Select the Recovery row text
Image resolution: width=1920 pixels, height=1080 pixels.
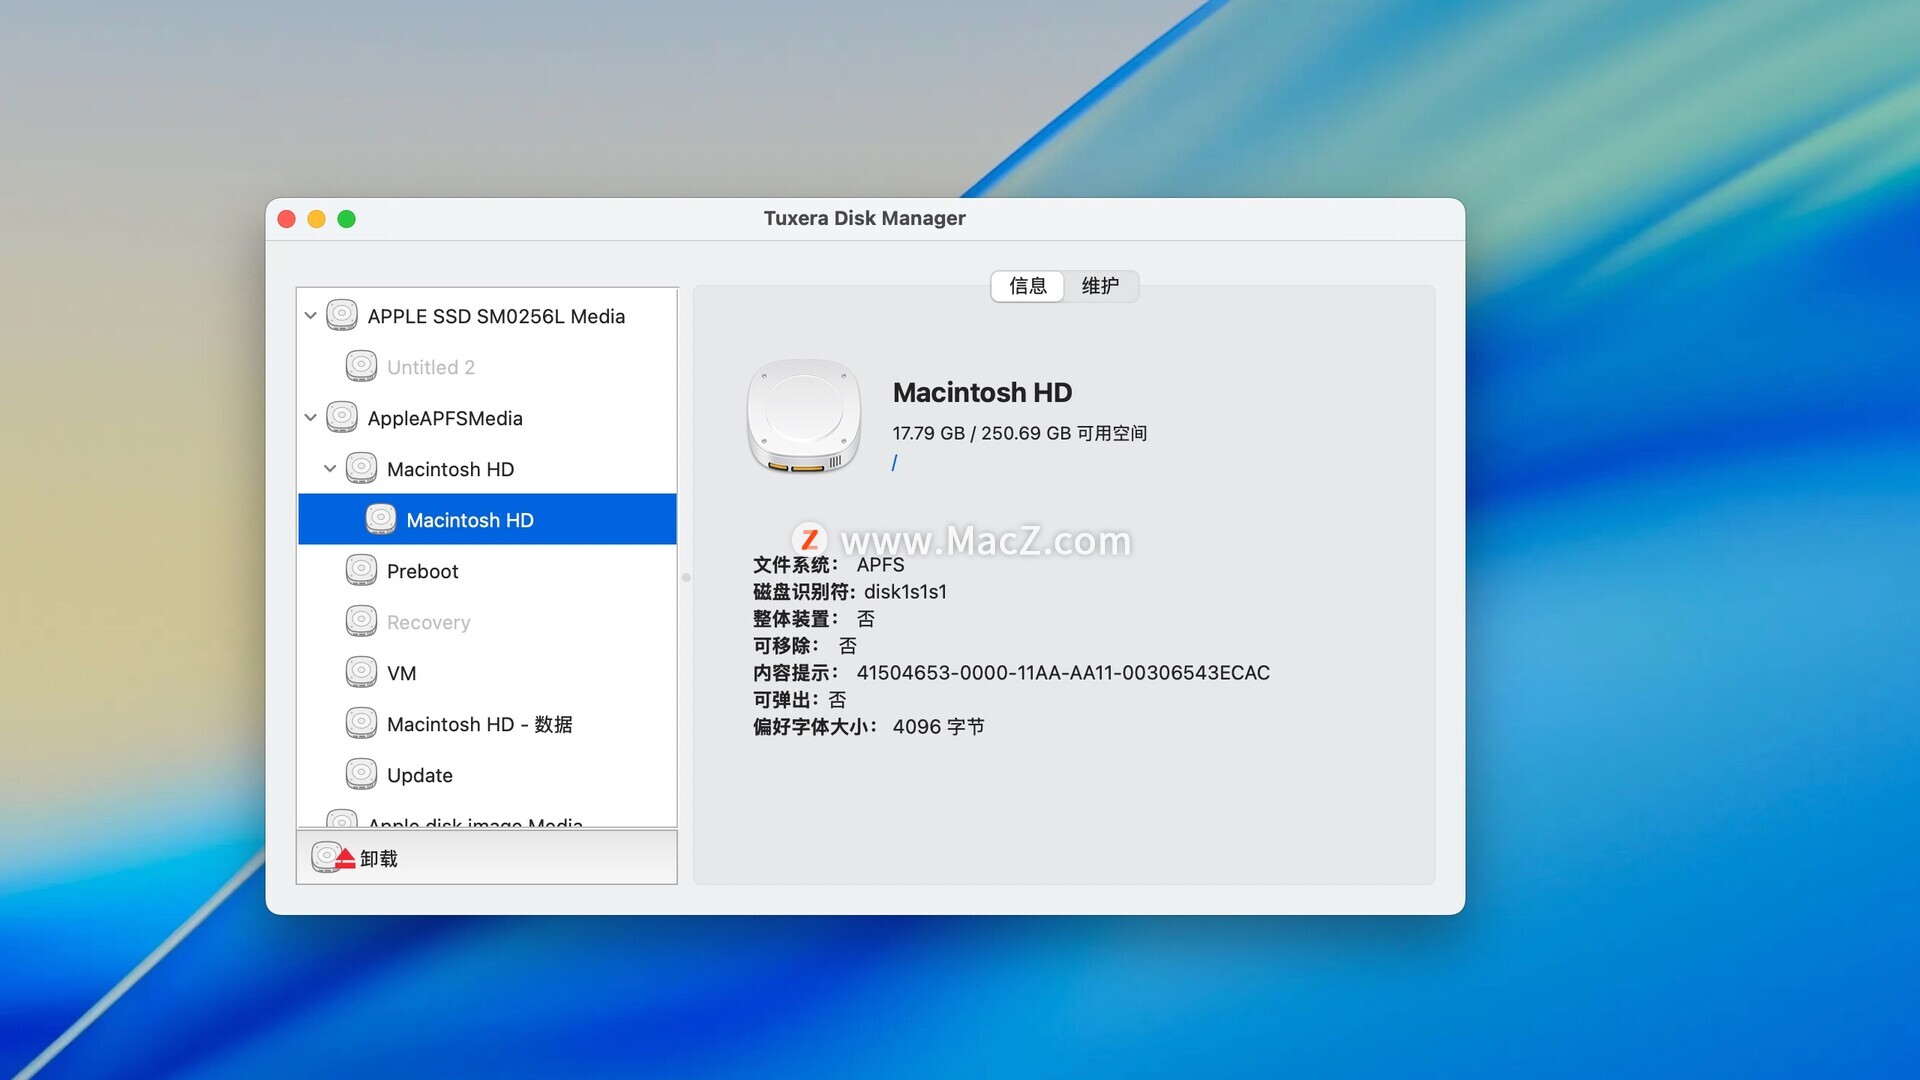coord(429,623)
